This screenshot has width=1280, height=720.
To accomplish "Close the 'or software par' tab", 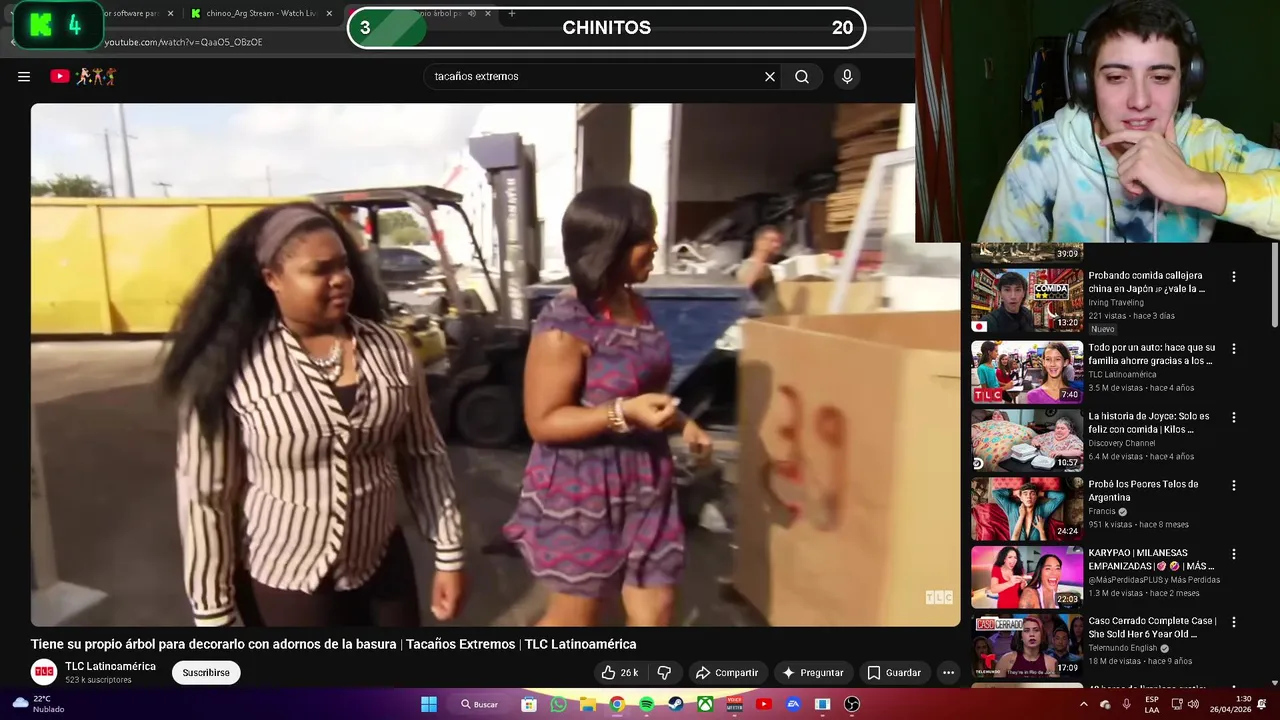I will [170, 13].
